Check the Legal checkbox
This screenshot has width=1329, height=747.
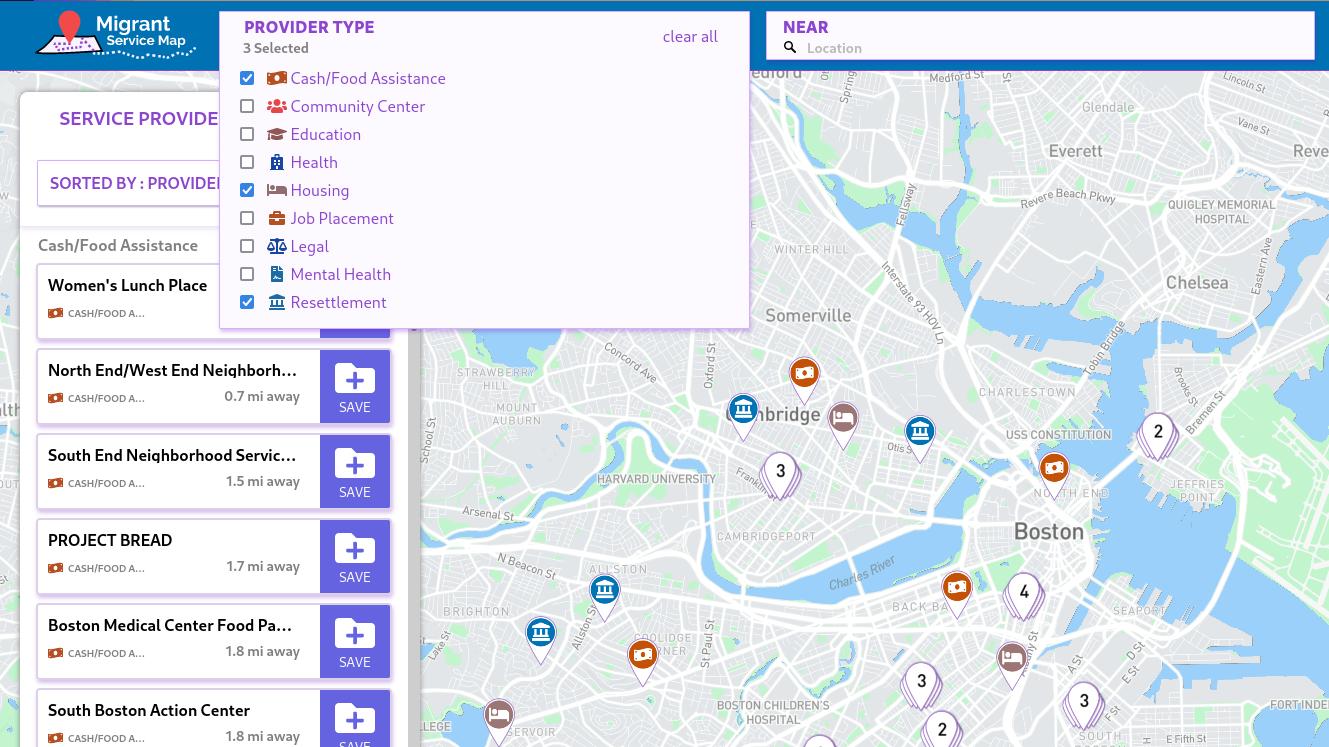coord(247,246)
